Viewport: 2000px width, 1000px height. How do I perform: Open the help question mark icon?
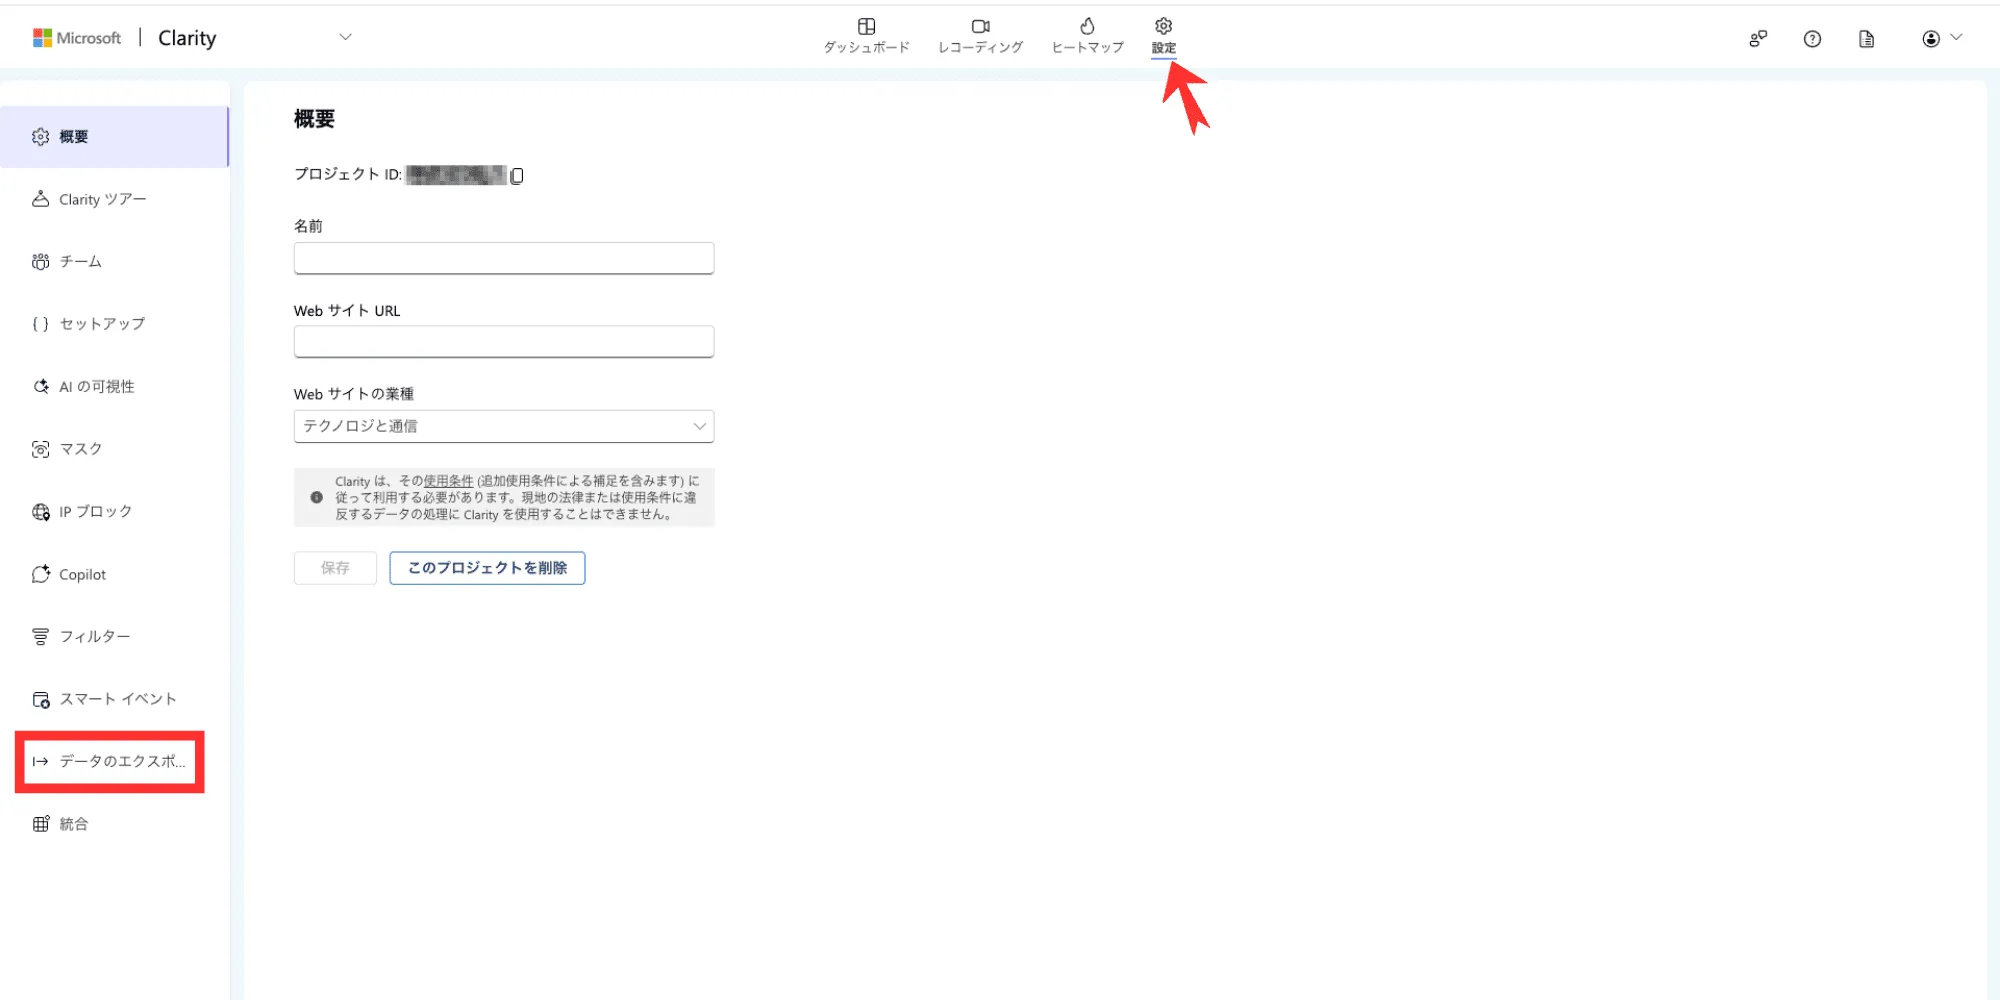point(1812,39)
